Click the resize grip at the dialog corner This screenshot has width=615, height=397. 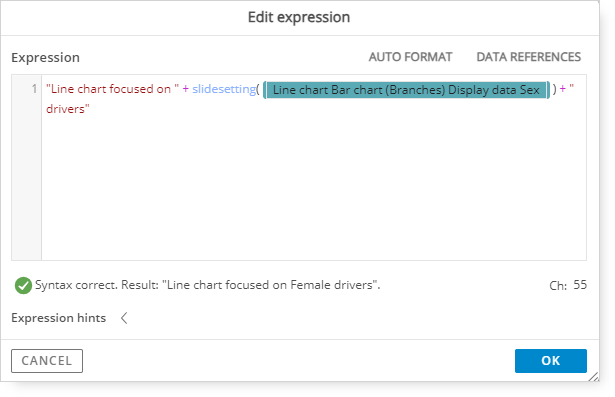point(593,376)
